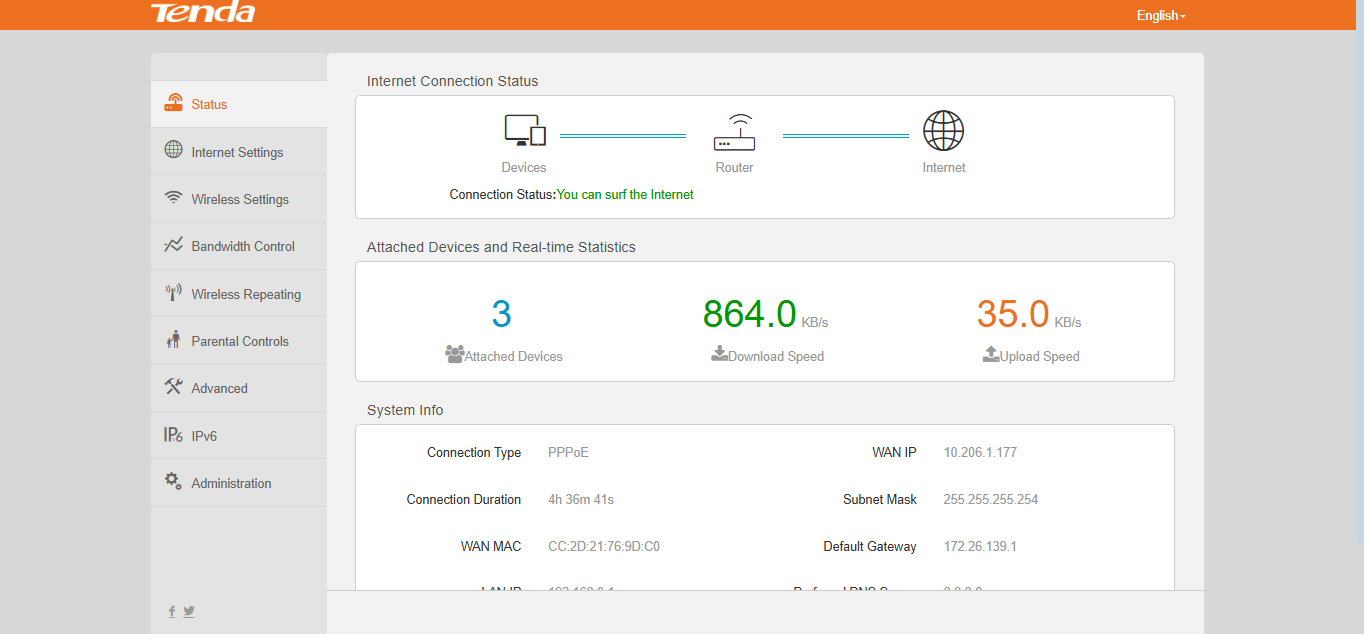Select the Status house icon in sidebar
Viewport: 1364px width, 634px height.
pos(173,103)
